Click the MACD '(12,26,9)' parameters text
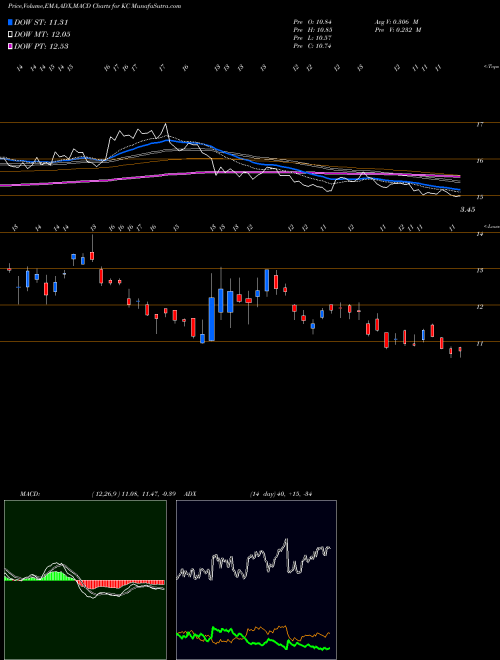This screenshot has width=500, height=660. coord(106,494)
